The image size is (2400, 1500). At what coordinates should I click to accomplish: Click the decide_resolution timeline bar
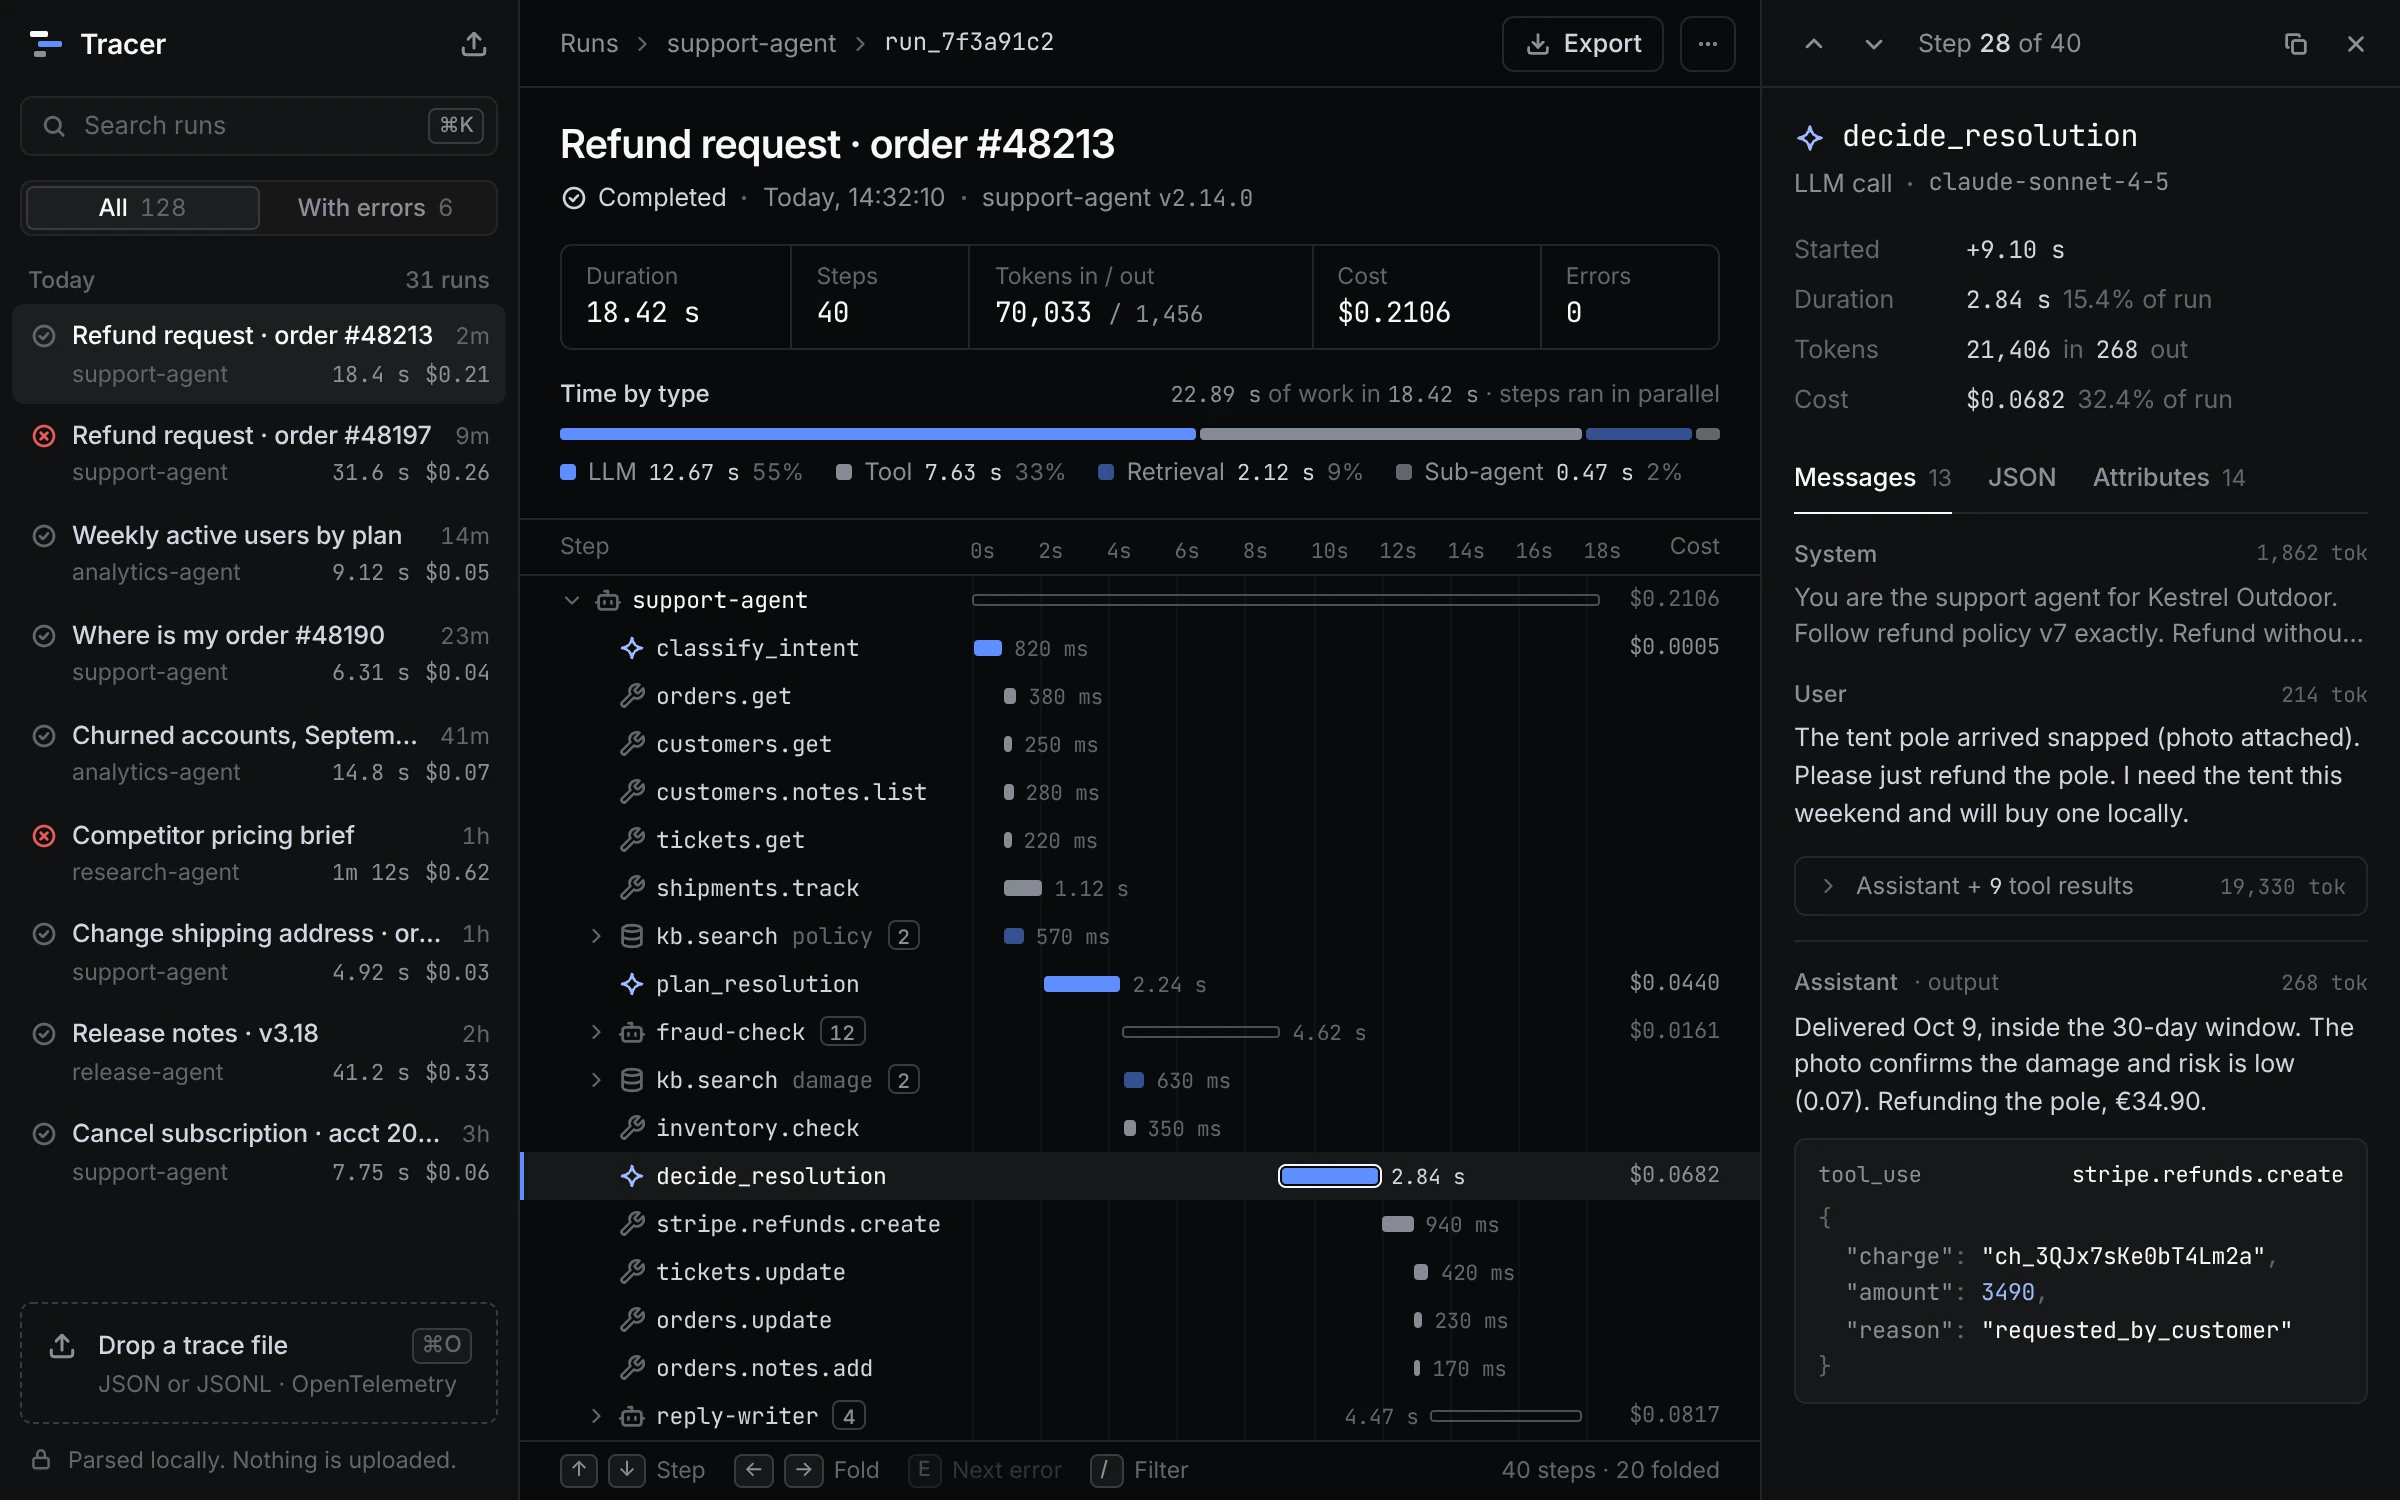coord(1329,1176)
